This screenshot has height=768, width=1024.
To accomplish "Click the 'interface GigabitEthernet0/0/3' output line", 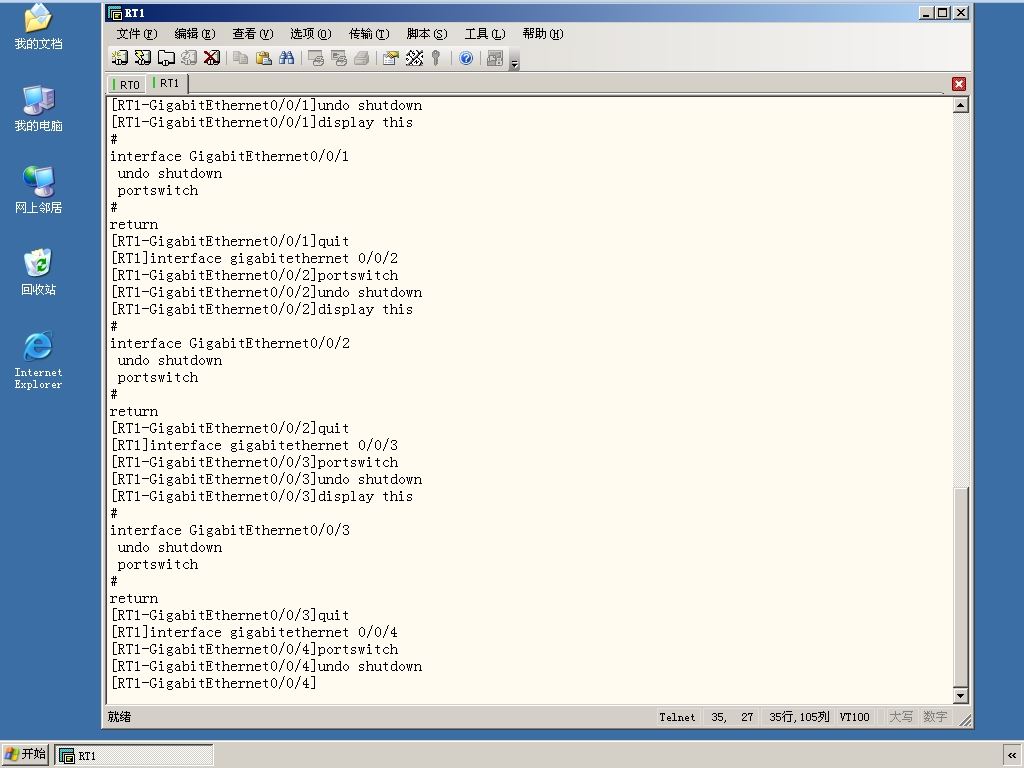I will [x=230, y=530].
